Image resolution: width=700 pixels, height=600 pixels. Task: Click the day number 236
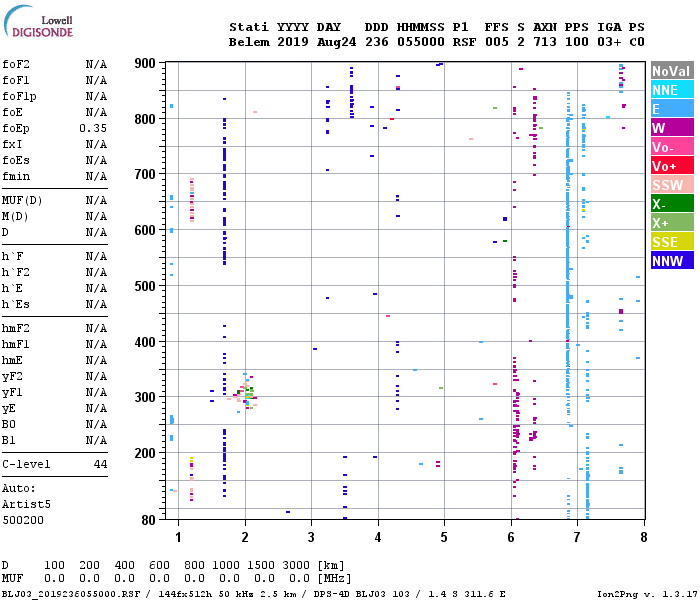click(x=377, y=42)
